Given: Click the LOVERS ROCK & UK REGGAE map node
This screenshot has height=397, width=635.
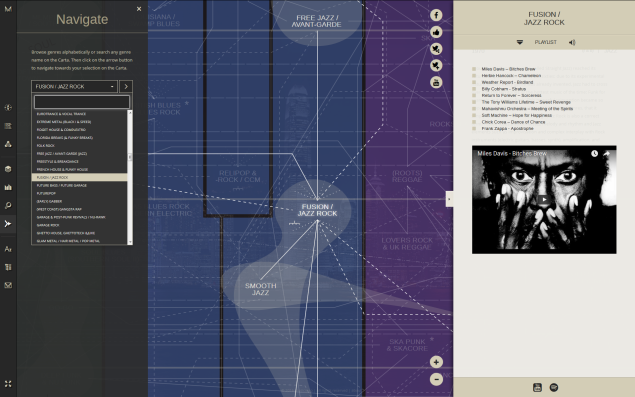Looking at the screenshot, I should pos(407,243).
